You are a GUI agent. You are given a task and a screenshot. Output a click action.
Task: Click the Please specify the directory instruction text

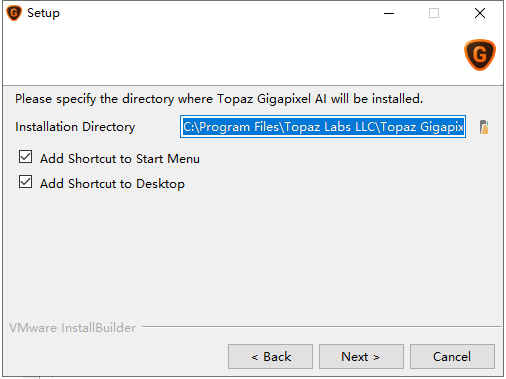pyautogui.click(x=219, y=99)
